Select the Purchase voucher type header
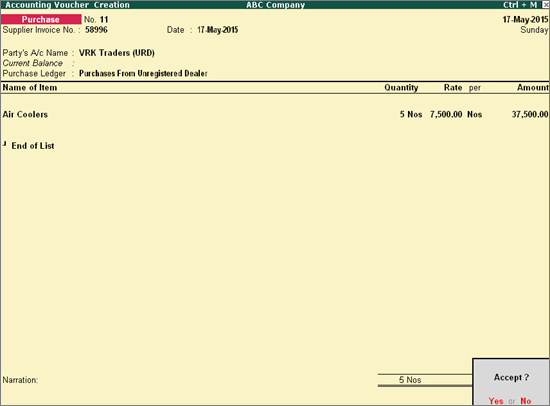550x406 pixels. (x=41, y=19)
